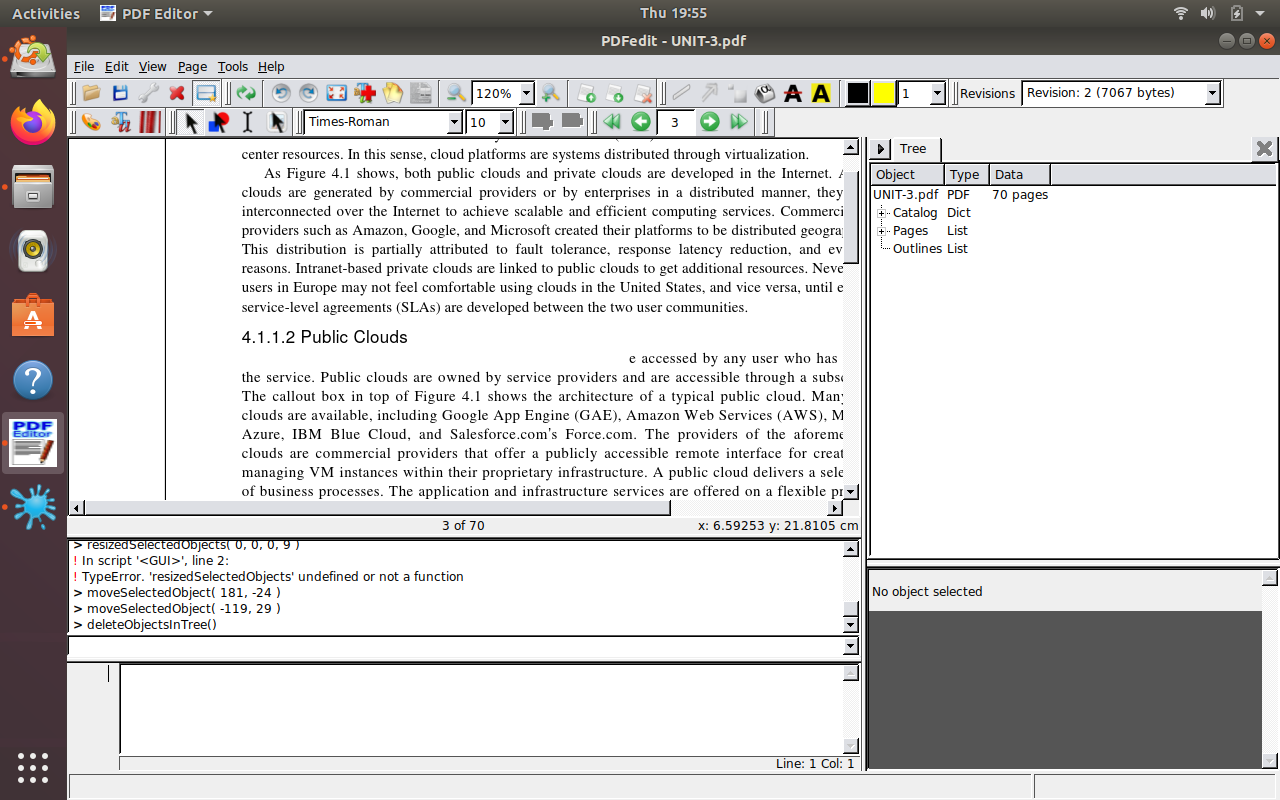The image size is (1280, 800).
Task: Click the black color swatch
Action: (857, 93)
